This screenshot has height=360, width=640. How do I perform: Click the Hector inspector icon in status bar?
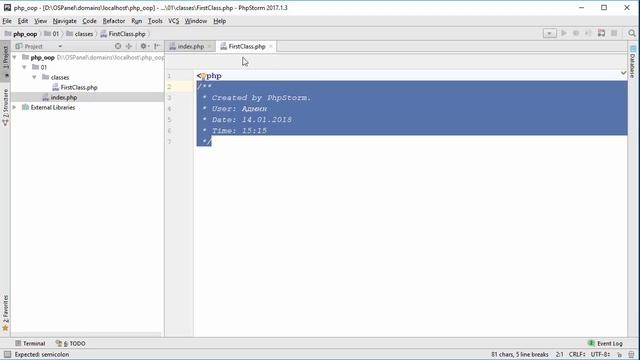(x=631, y=354)
